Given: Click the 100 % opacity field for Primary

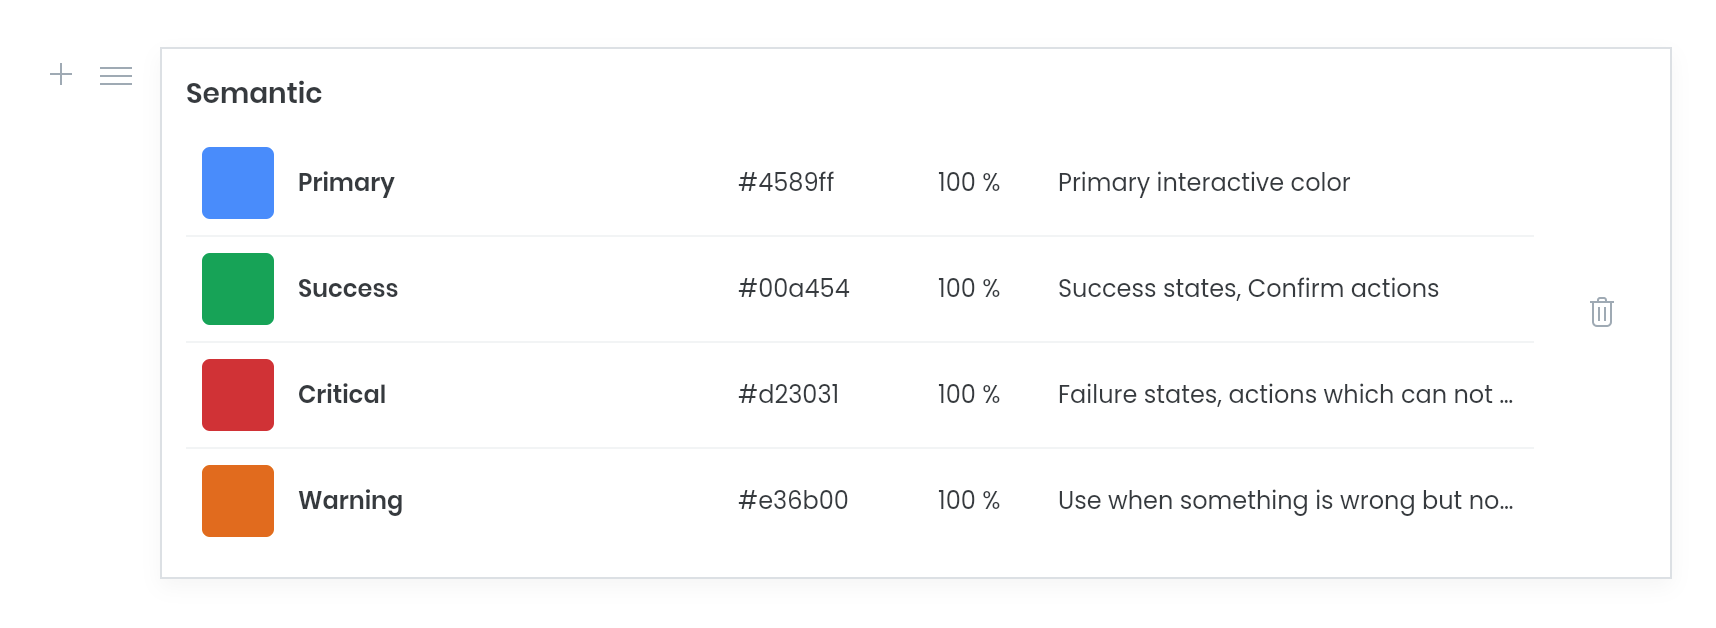Looking at the screenshot, I should coord(968,182).
